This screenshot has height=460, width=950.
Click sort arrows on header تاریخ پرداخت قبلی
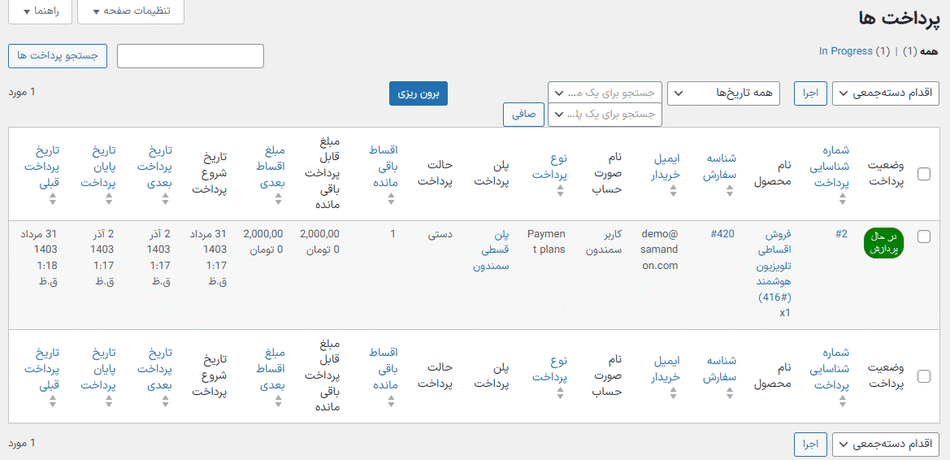click(x=53, y=199)
